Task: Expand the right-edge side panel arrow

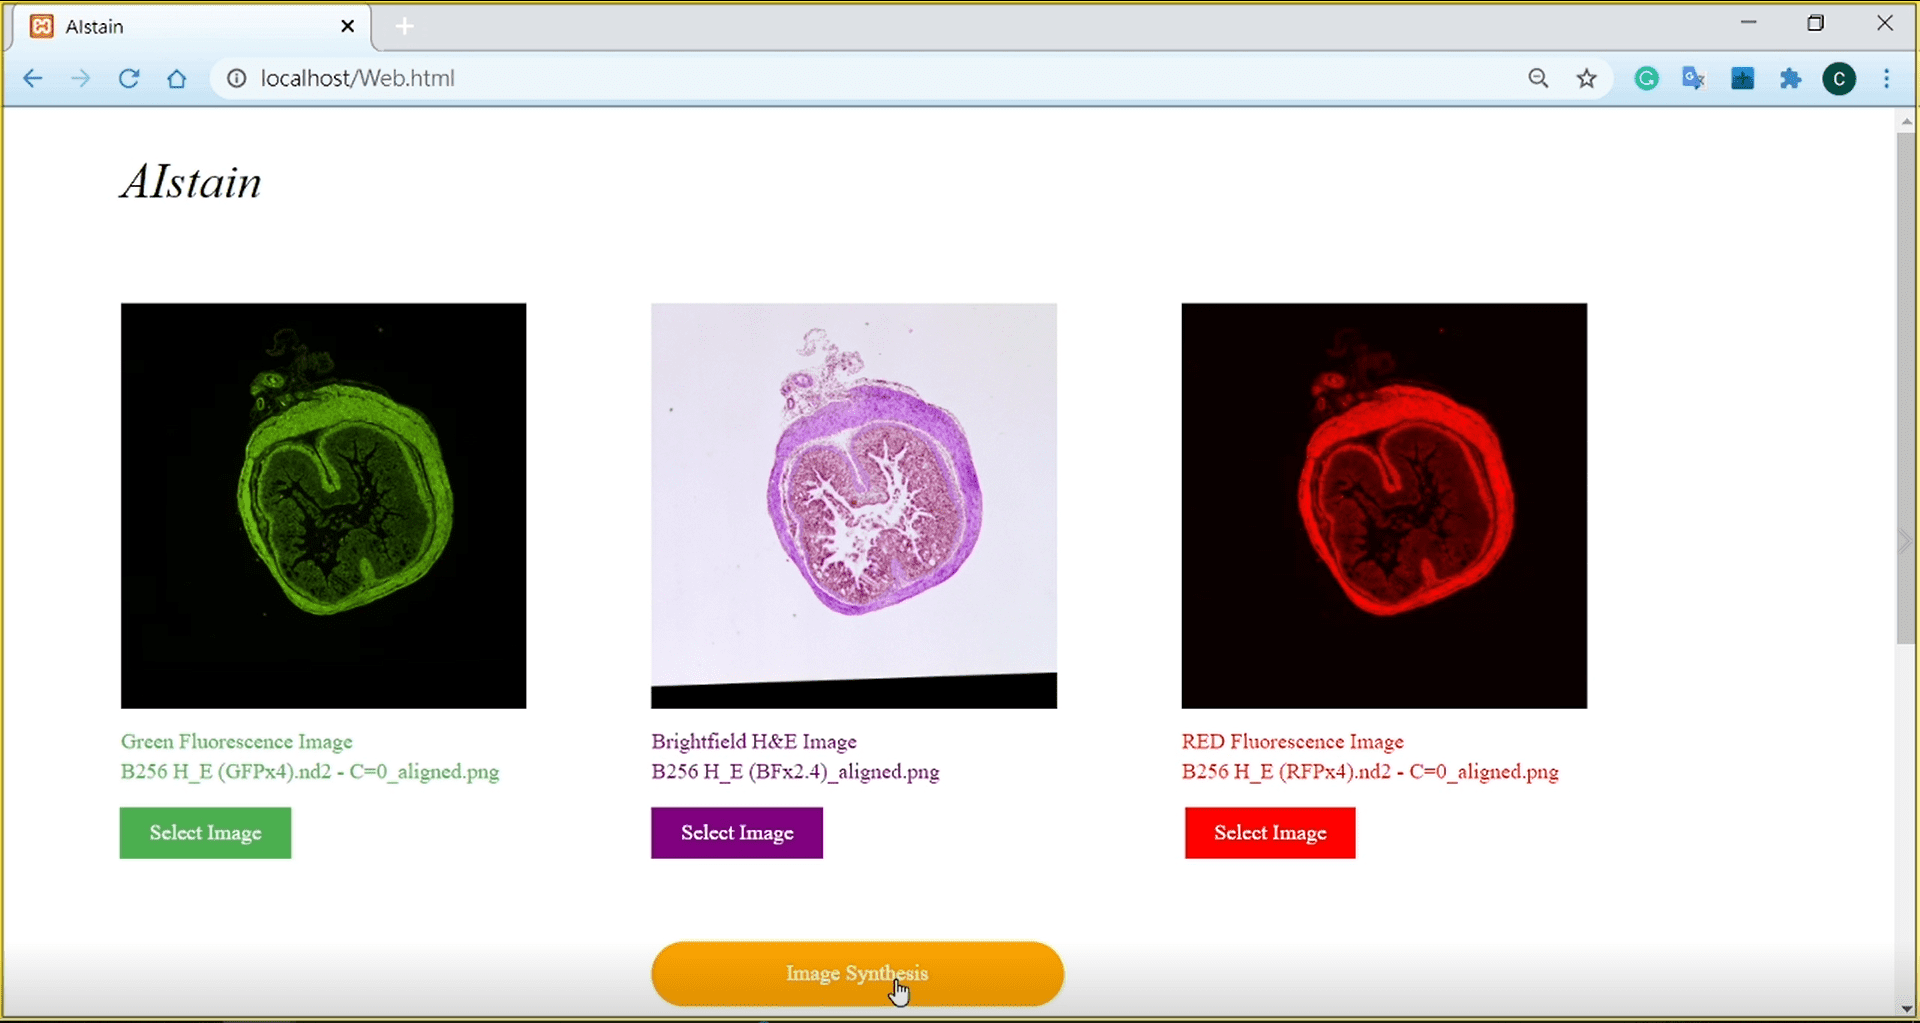Action: point(1905,540)
